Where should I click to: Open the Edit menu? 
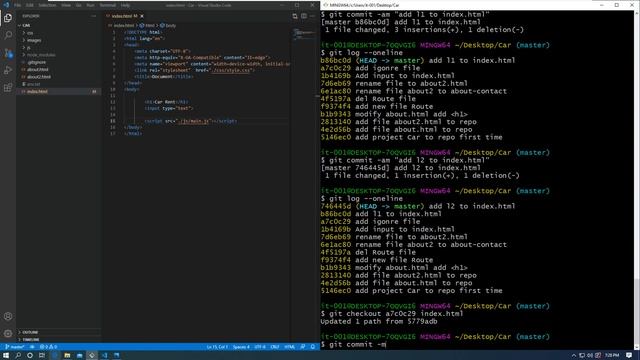(29, 5)
